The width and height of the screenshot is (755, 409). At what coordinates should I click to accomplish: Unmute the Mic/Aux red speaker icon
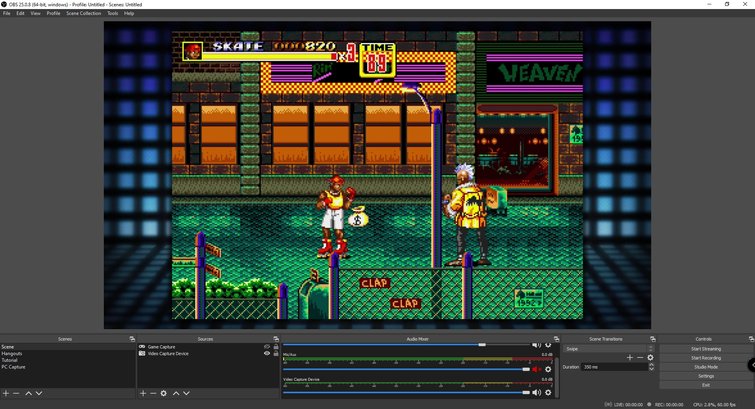pos(536,369)
